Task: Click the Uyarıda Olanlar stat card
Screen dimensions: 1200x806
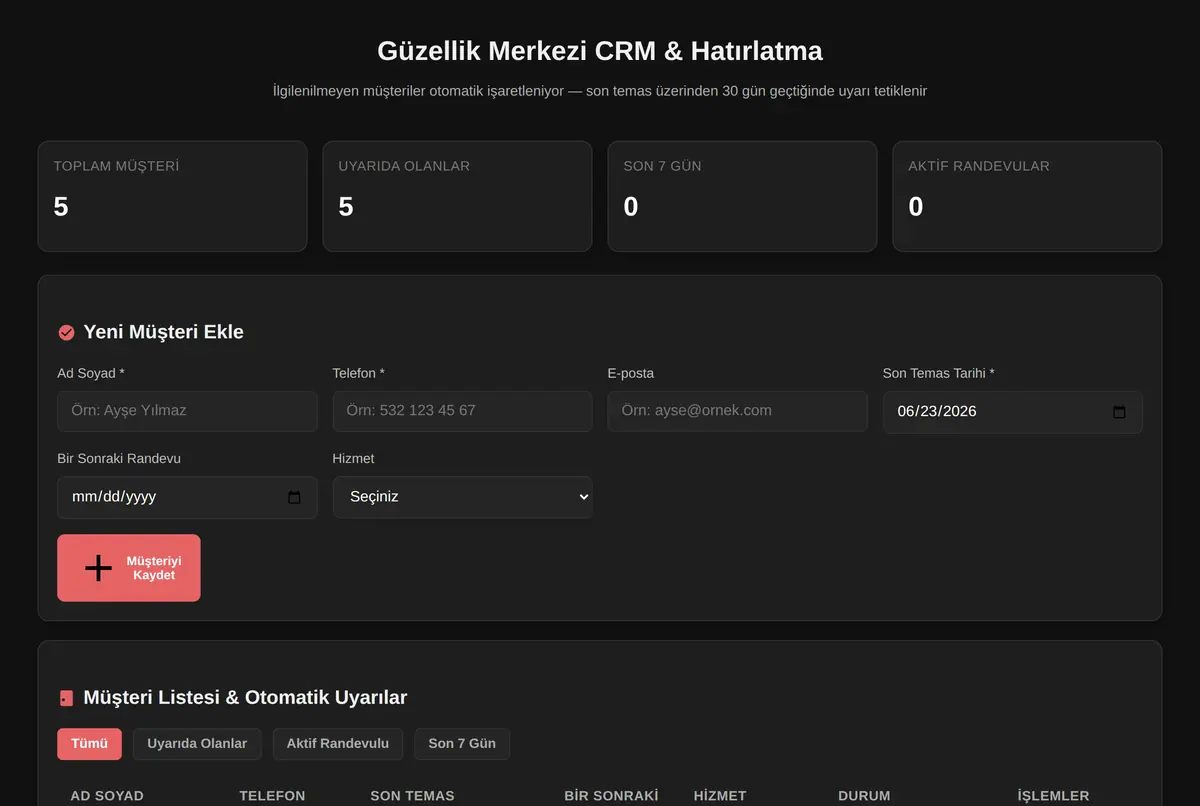Action: [x=457, y=196]
